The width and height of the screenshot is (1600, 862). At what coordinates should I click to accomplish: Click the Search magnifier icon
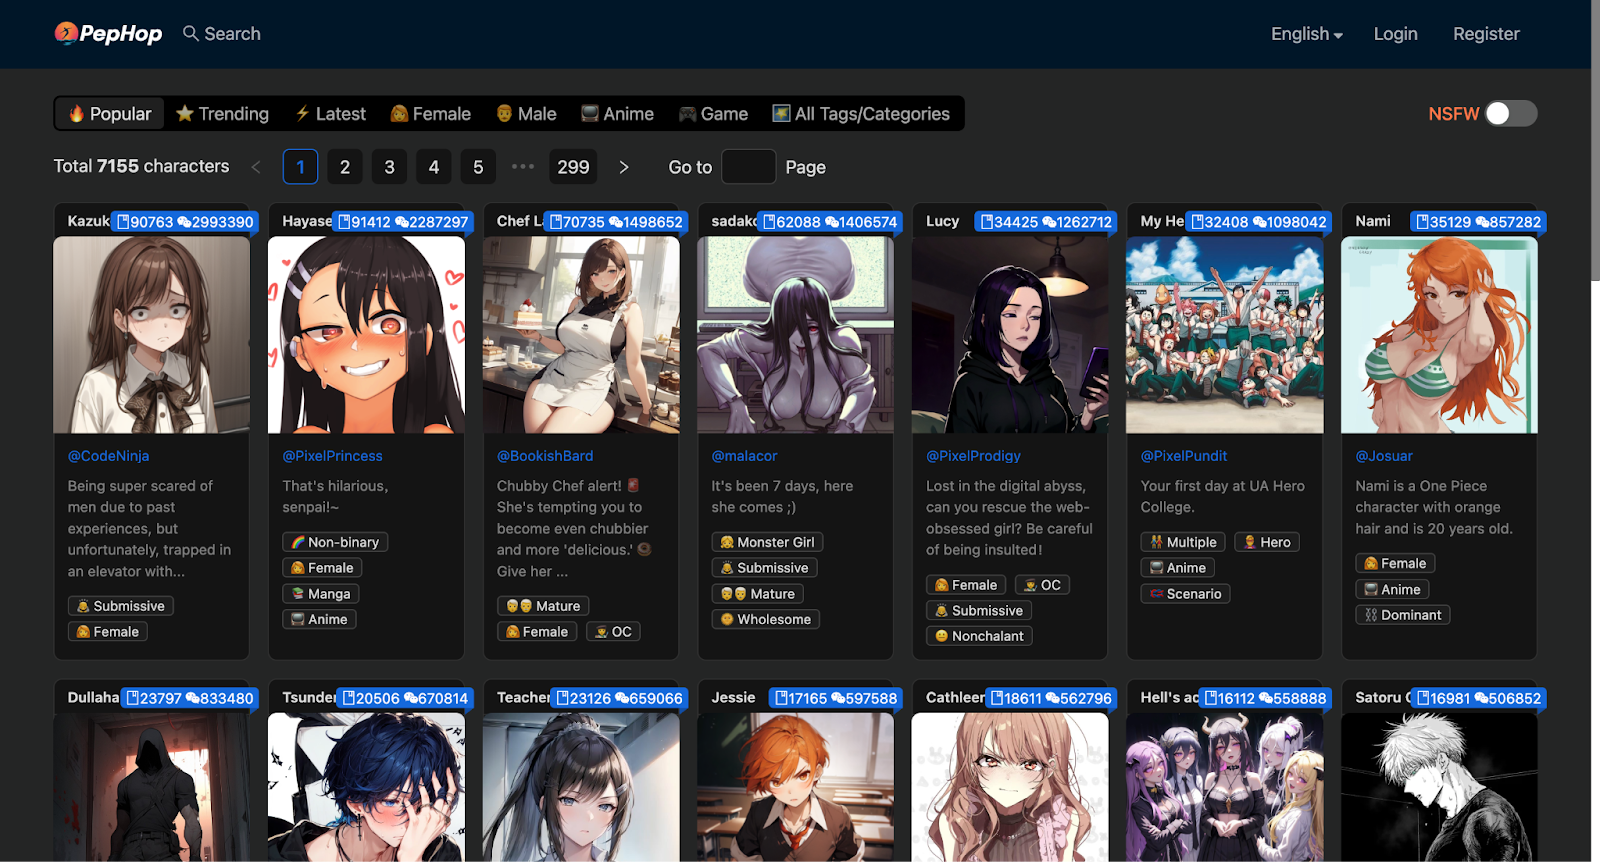190,33
